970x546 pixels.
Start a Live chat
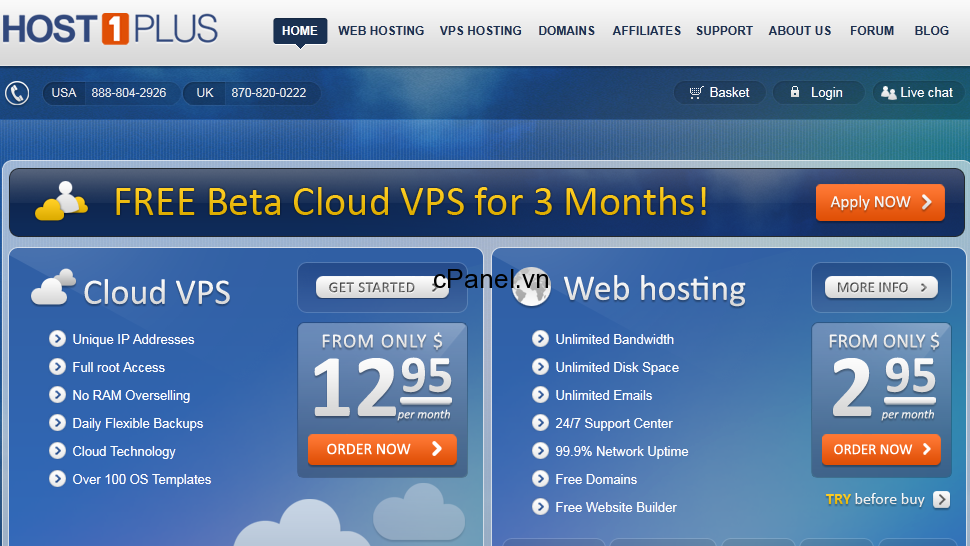pos(918,93)
